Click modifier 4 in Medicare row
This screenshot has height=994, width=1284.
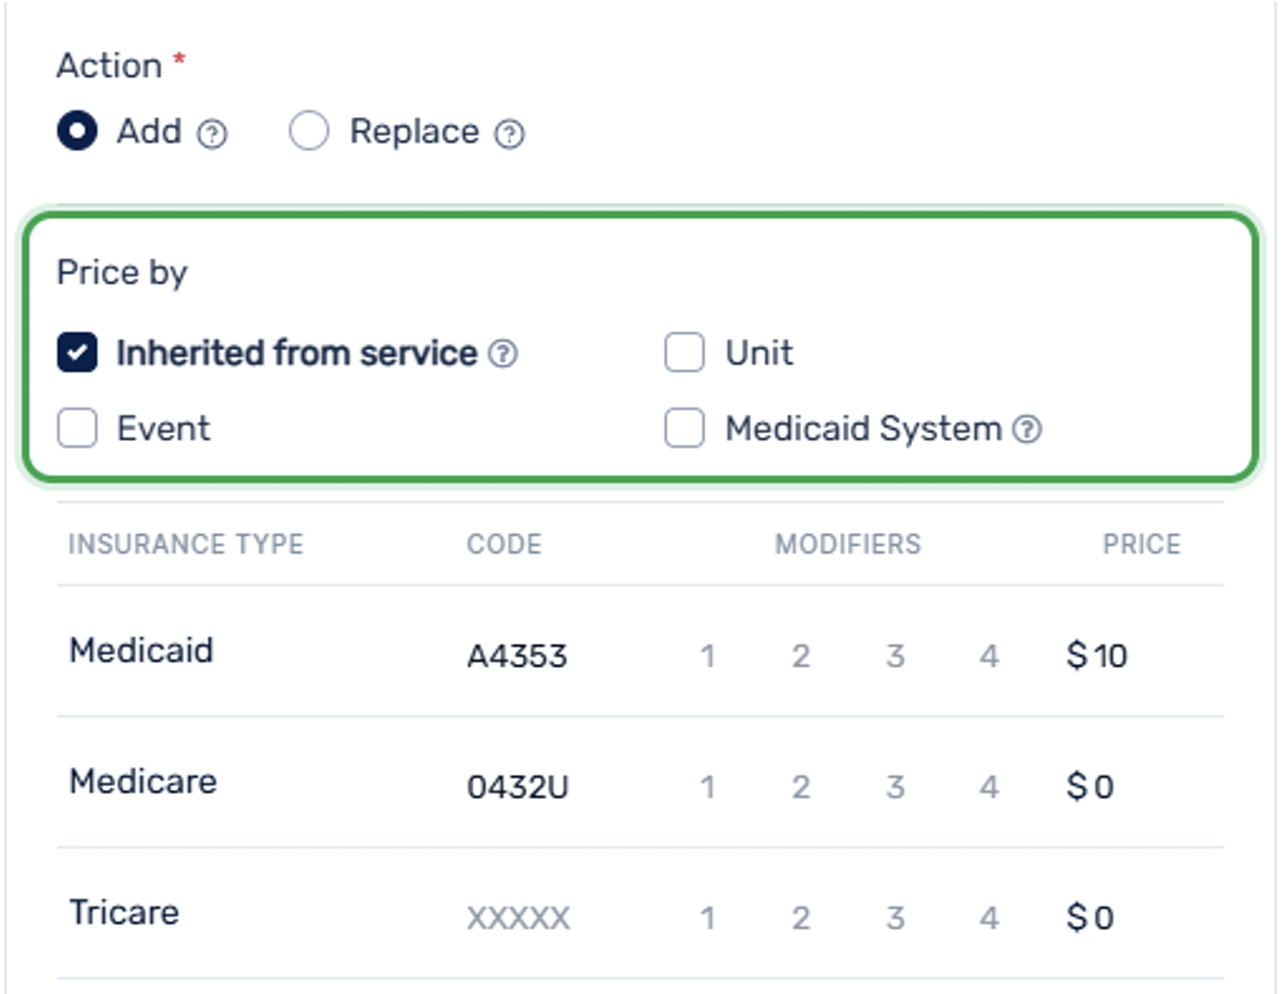point(989,787)
